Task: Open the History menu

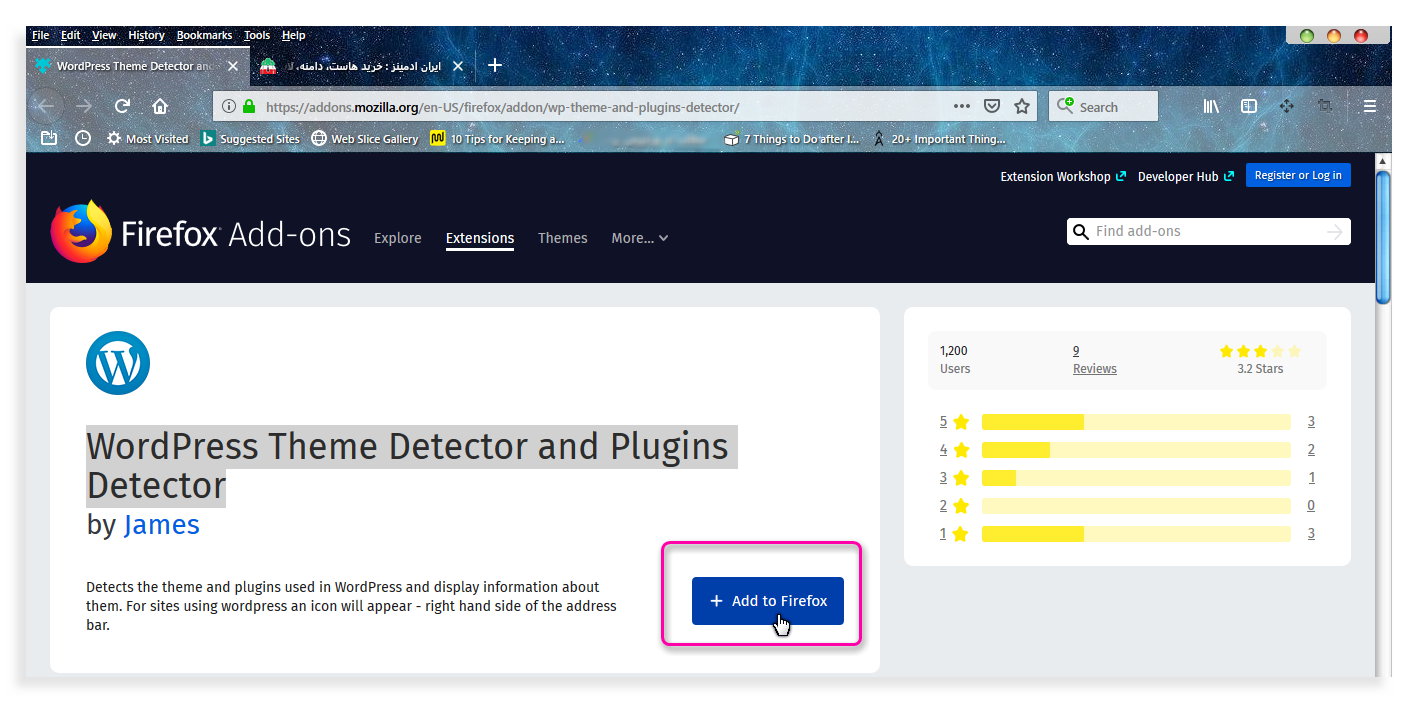Action: [146, 35]
